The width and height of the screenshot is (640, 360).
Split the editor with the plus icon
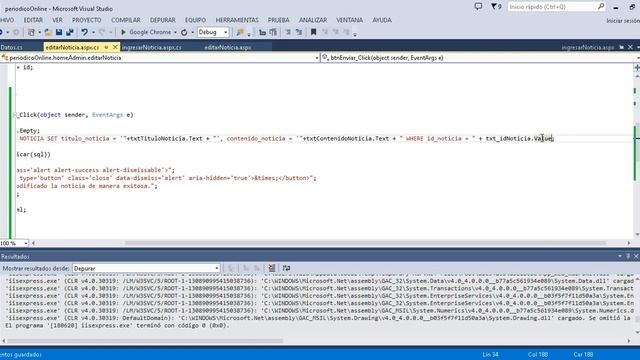click(x=637, y=67)
